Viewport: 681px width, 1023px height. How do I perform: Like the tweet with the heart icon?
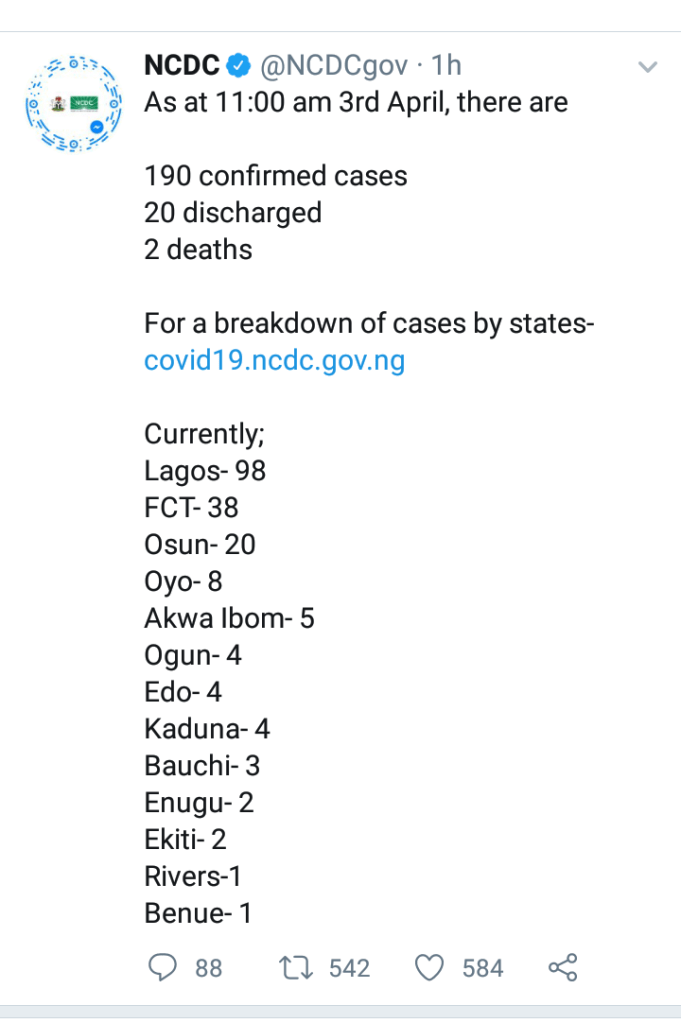[x=429, y=967]
